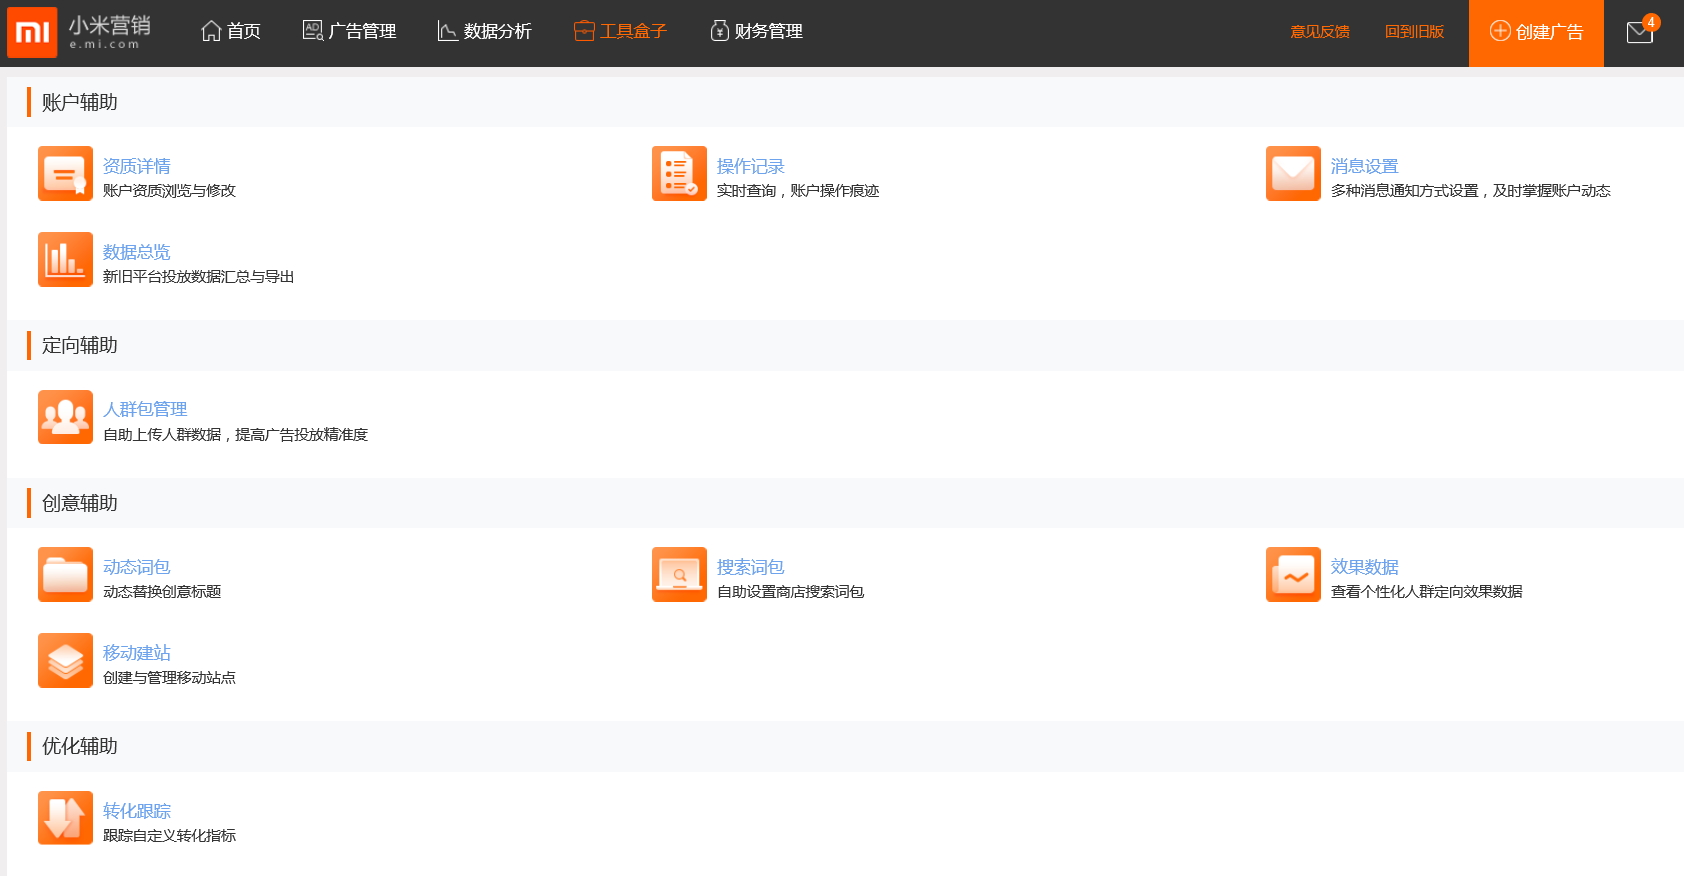Switch to 数据分析 navigation tab
1684x876 pixels.
485,32
